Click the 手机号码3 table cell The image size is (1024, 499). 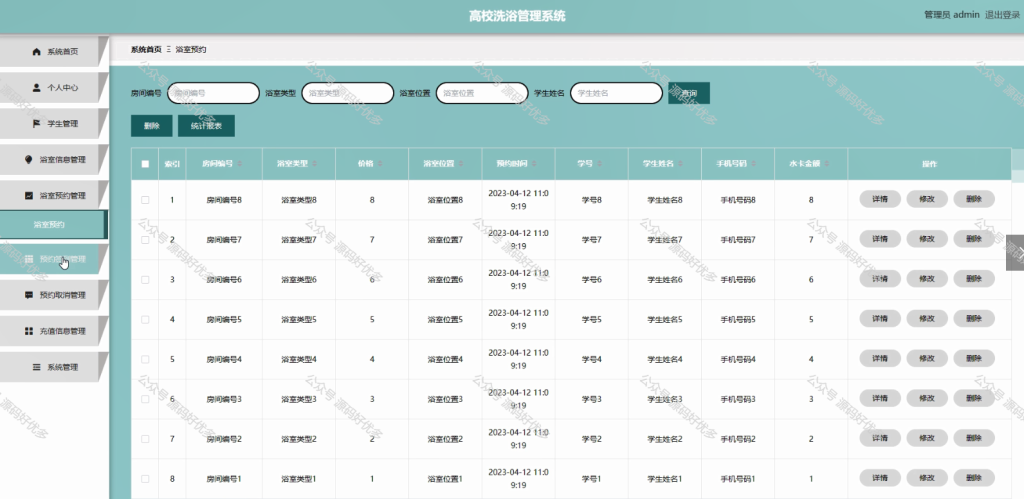pos(738,399)
